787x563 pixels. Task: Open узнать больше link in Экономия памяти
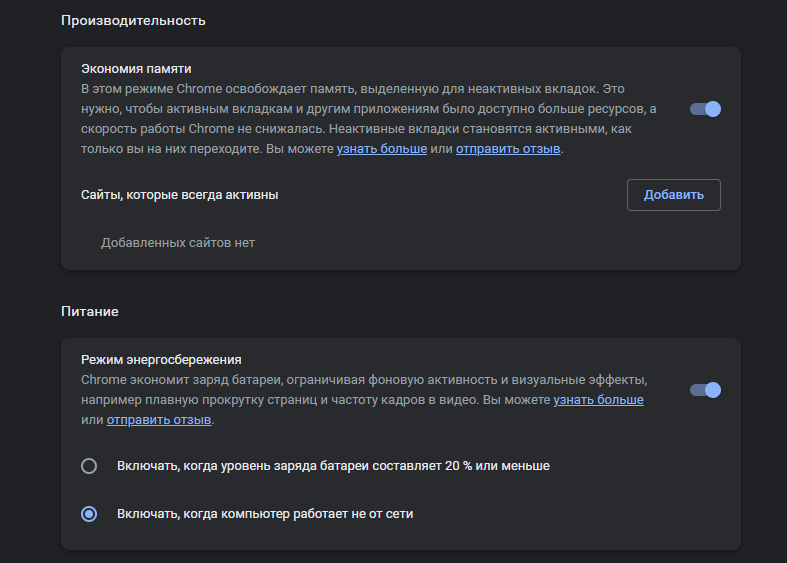click(381, 149)
